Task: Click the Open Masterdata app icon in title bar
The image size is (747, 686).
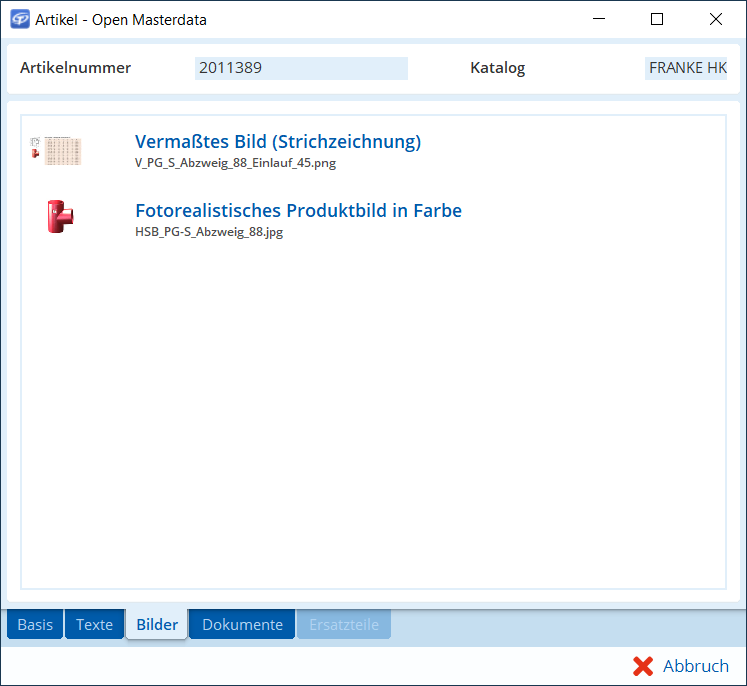Action: pos(20,19)
